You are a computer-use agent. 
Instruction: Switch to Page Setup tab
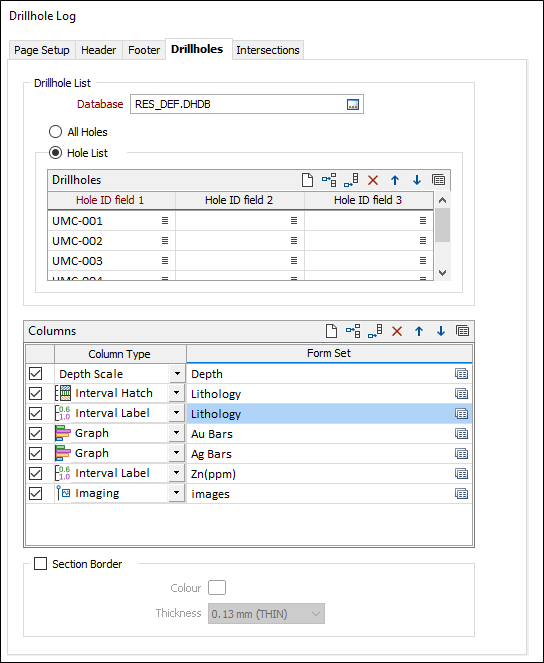click(x=42, y=50)
